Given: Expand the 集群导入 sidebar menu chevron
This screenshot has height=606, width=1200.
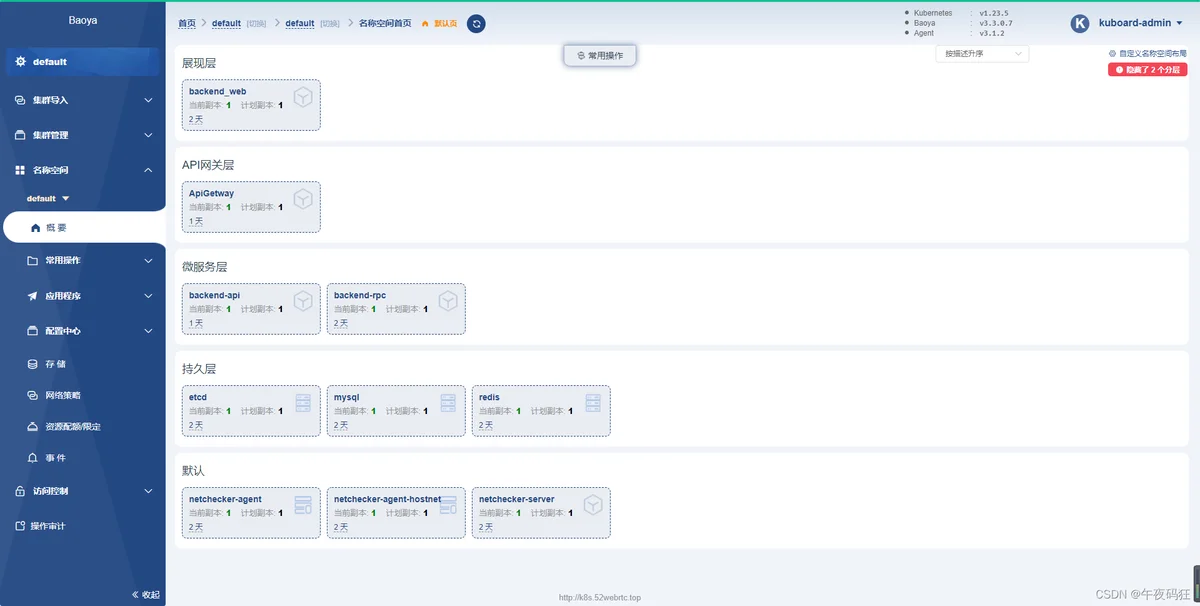Looking at the screenshot, I should click(x=148, y=100).
